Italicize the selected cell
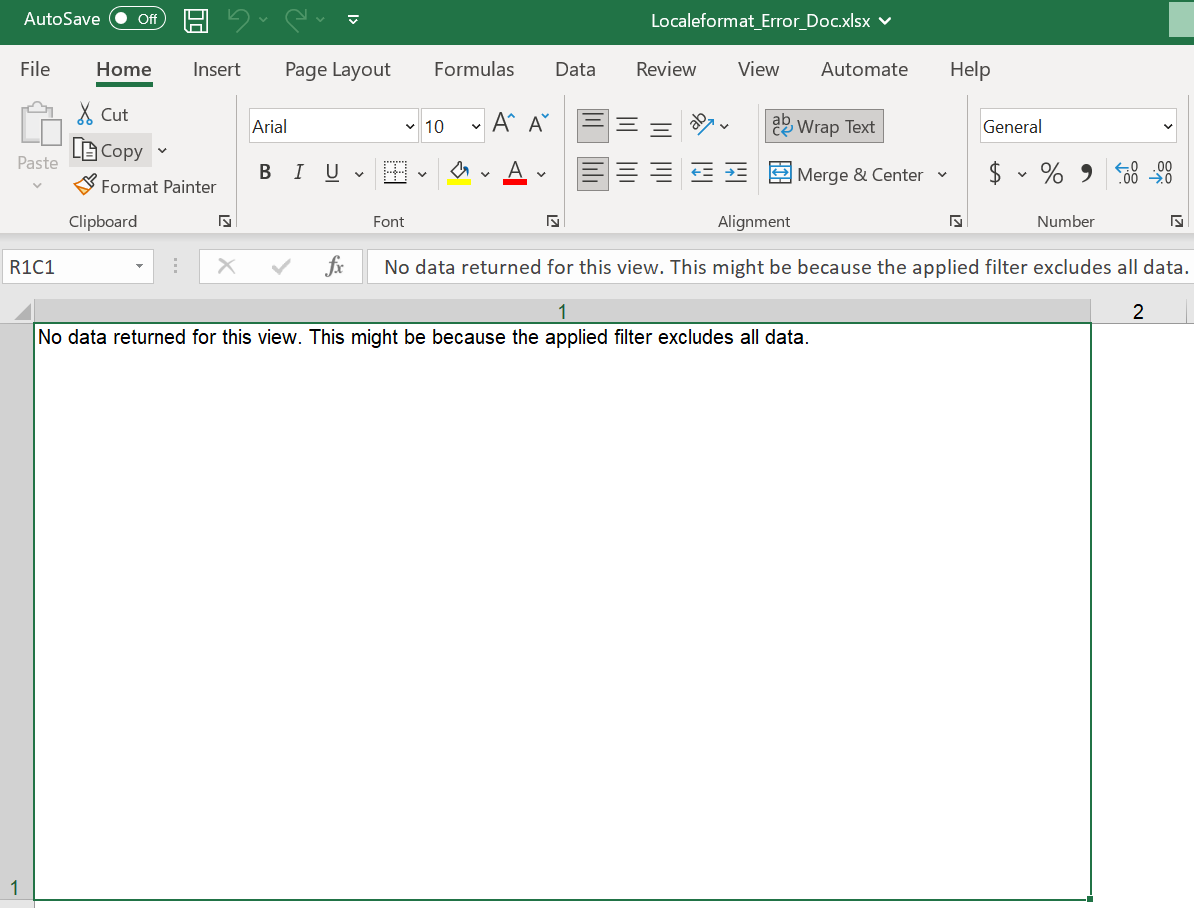 (x=298, y=172)
